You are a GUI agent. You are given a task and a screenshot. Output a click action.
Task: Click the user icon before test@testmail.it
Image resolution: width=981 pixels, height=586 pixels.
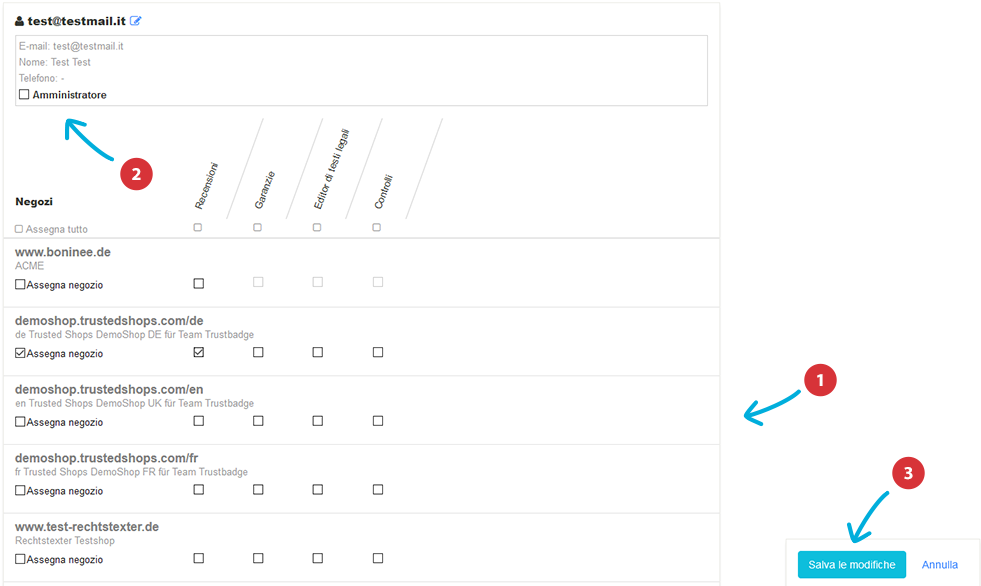[x=19, y=21]
